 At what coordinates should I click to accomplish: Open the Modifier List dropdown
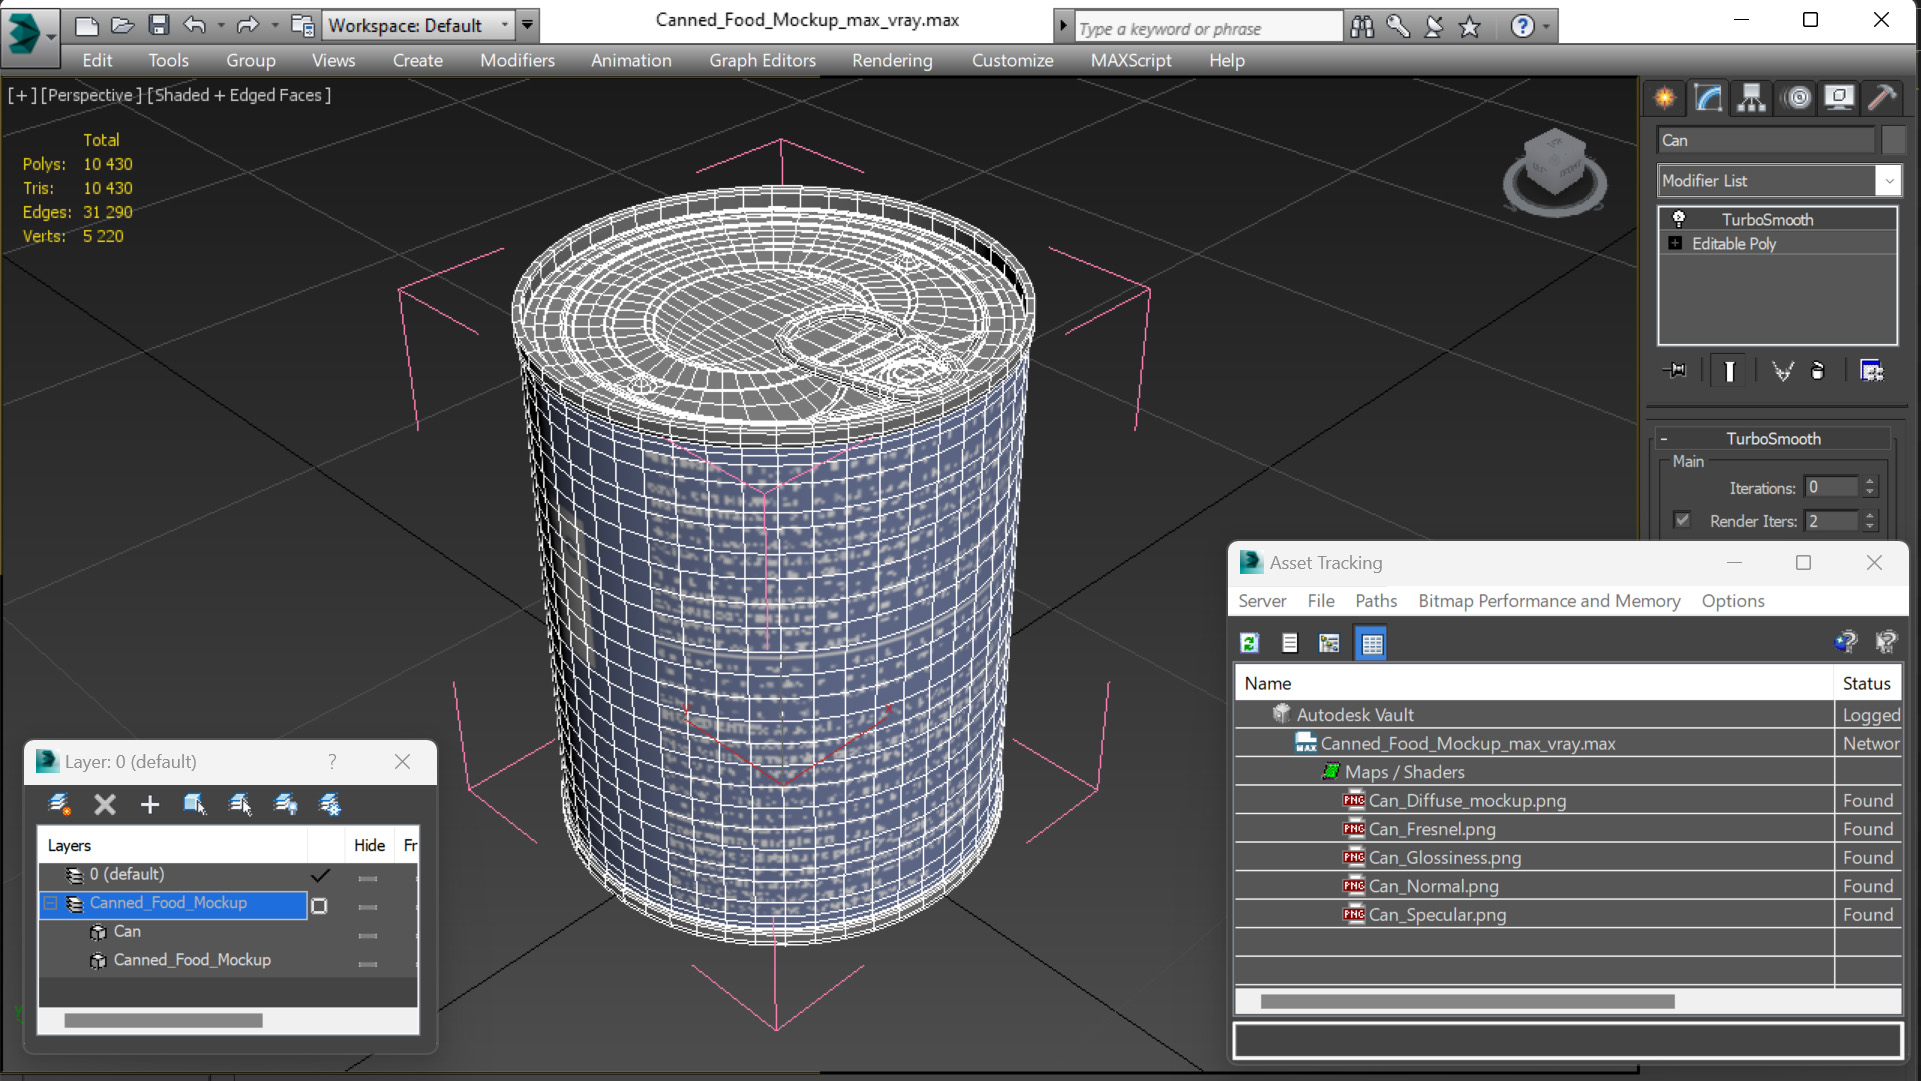[1888, 181]
